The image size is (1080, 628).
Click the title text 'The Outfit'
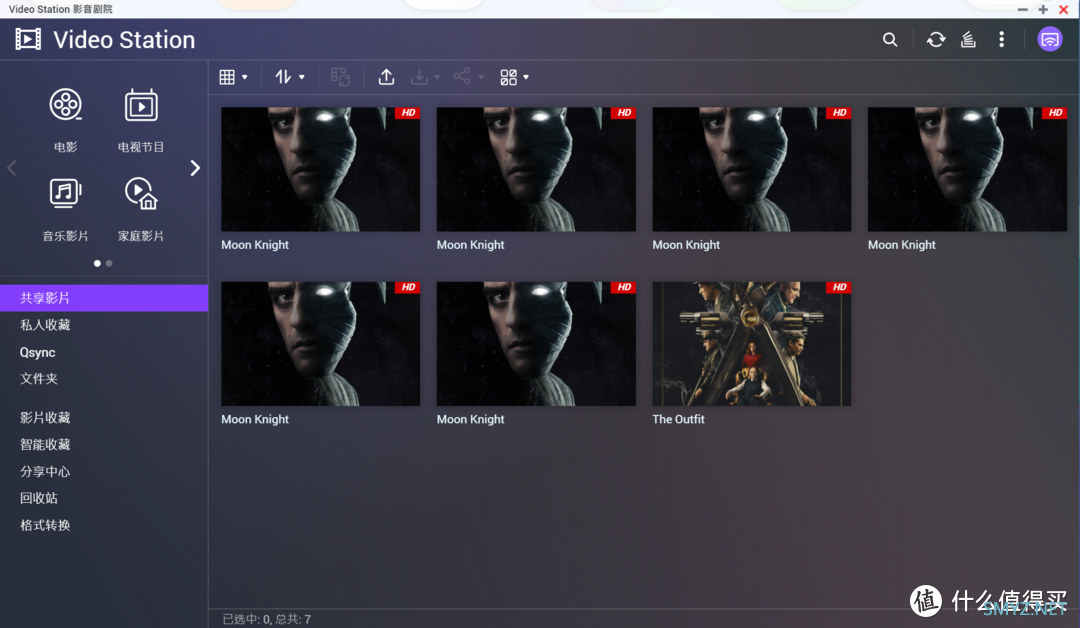click(678, 419)
